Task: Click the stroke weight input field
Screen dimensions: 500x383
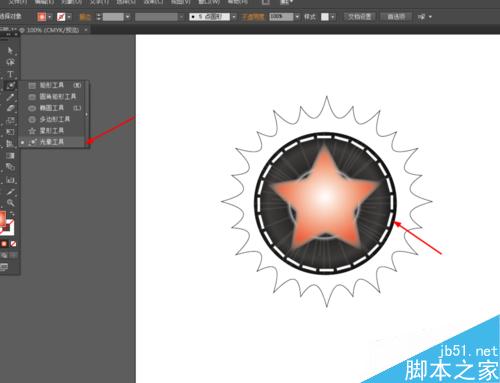Action: click(113, 17)
